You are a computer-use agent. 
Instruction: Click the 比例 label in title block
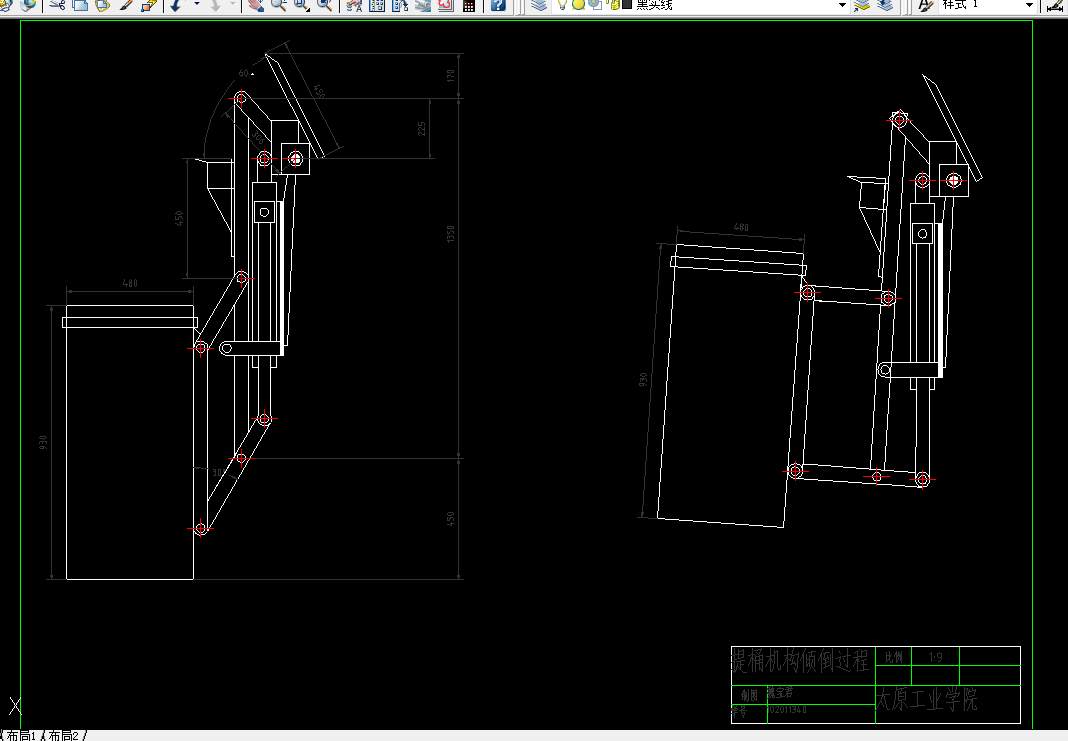click(x=893, y=657)
